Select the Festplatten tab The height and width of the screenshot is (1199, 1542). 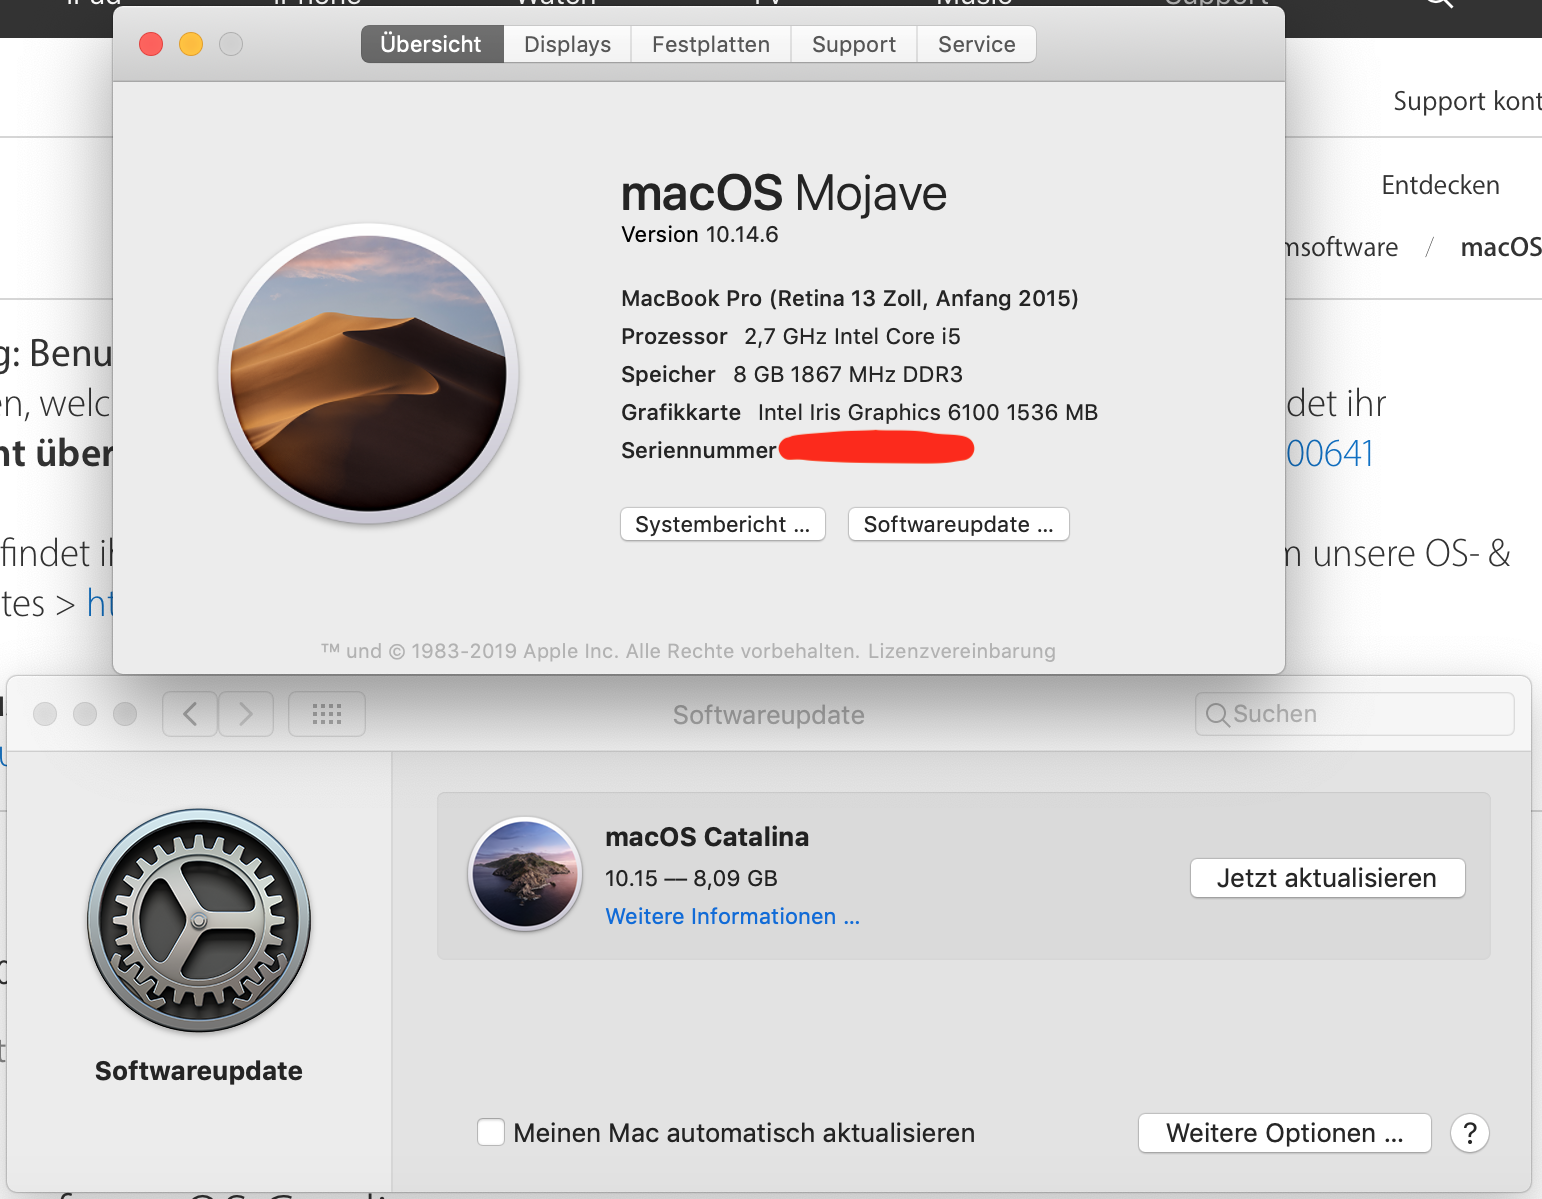click(711, 44)
